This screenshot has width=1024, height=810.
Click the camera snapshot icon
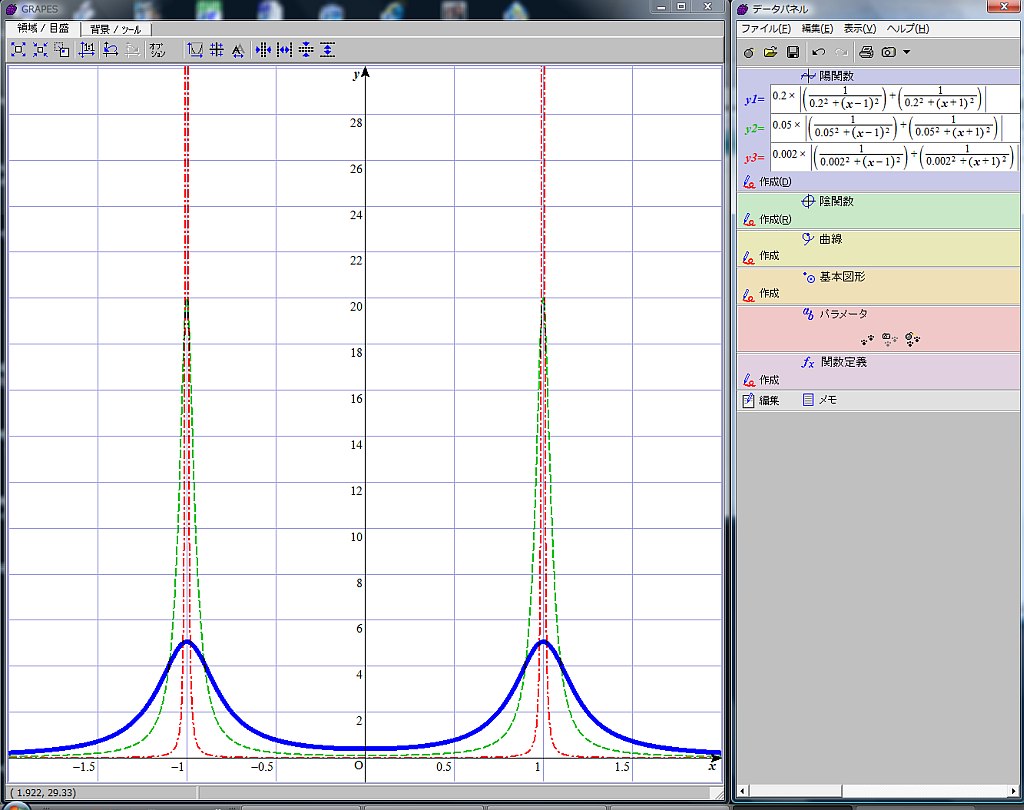point(887,51)
